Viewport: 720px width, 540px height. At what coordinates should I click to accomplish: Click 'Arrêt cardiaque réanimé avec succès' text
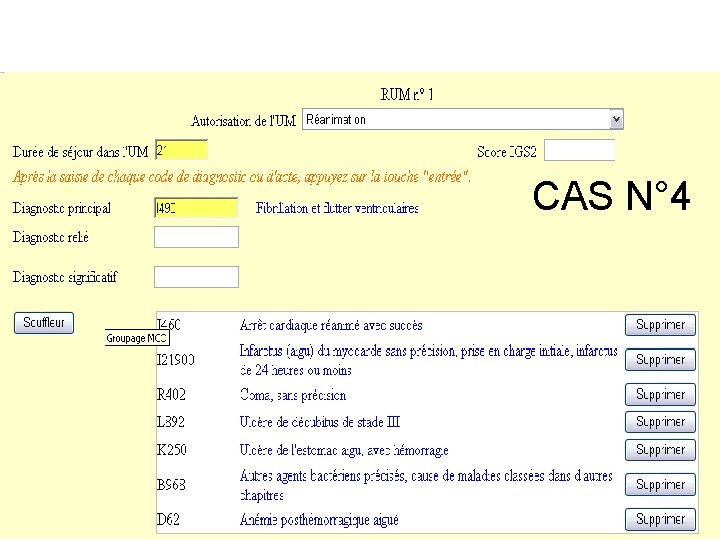tap(331, 325)
